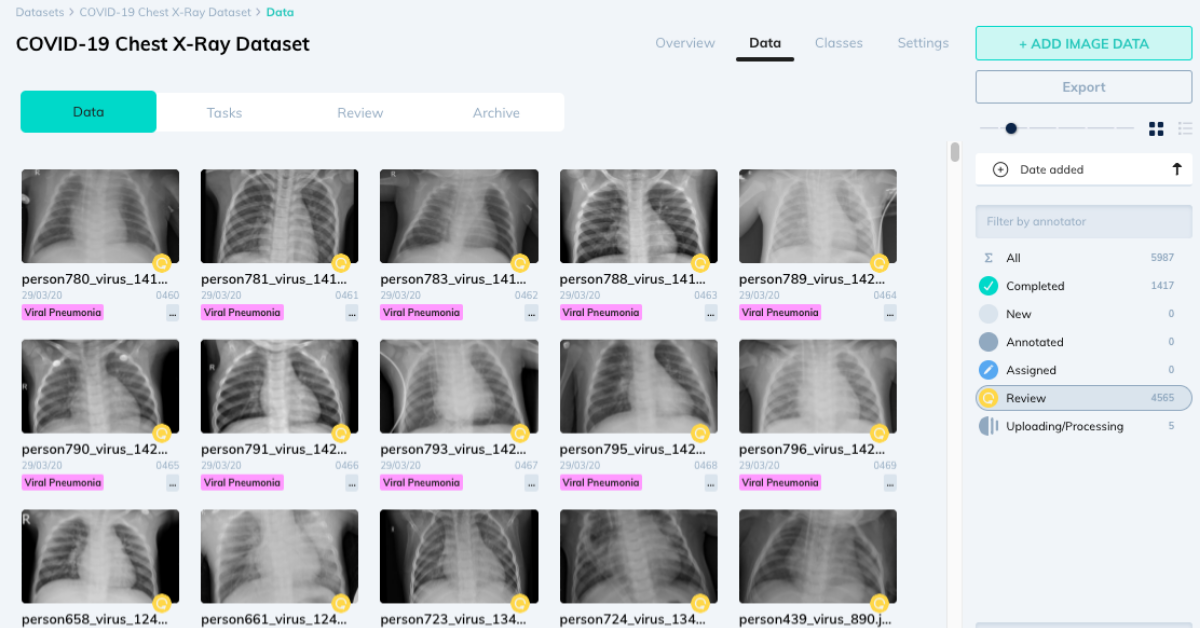Click the plus icon beside Date added
This screenshot has height=628, width=1200.
click(x=999, y=169)
